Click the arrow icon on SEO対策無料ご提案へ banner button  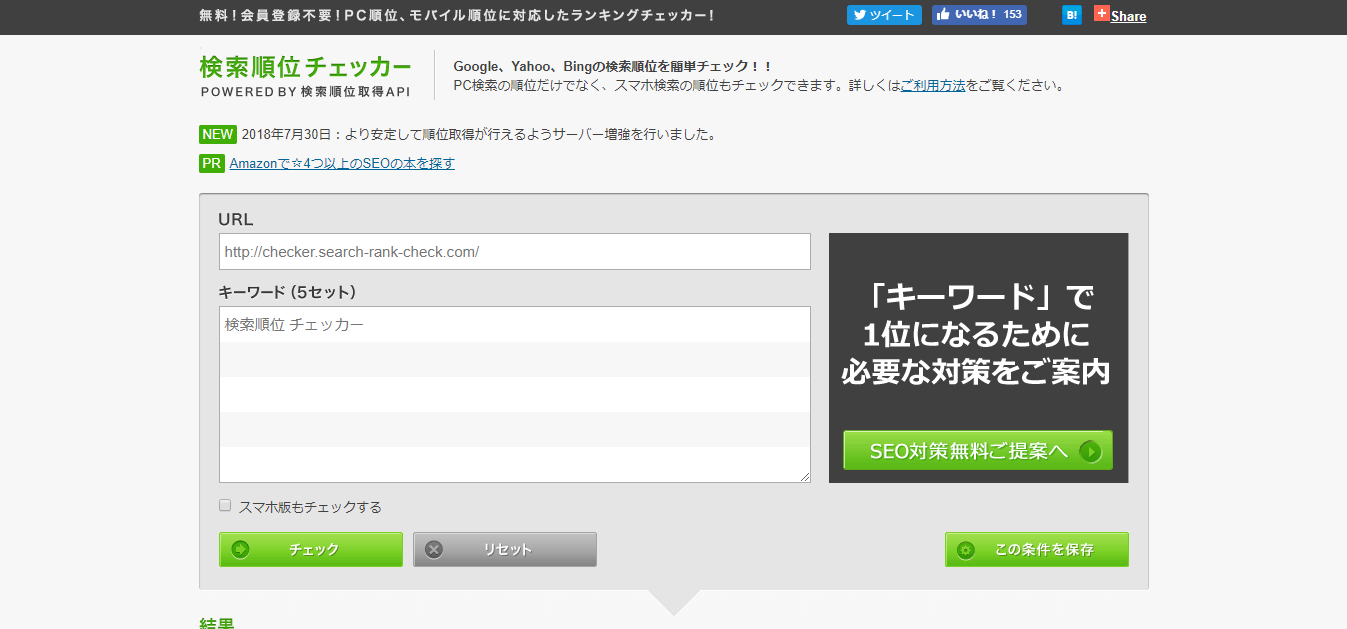pyautogui.click(x=1090, y=451)
